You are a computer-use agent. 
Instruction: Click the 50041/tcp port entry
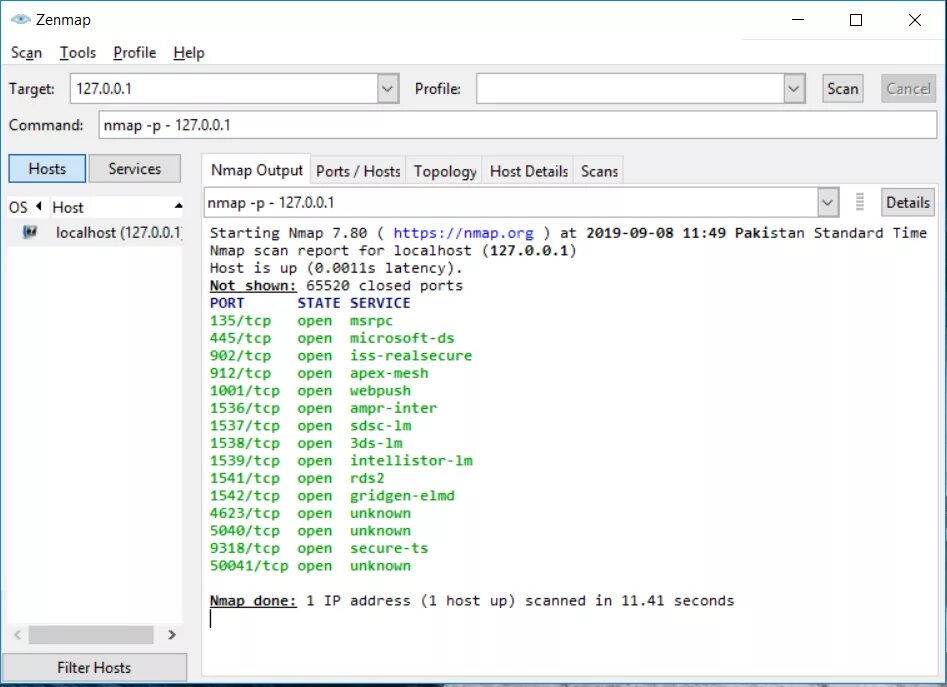[249, 566]
